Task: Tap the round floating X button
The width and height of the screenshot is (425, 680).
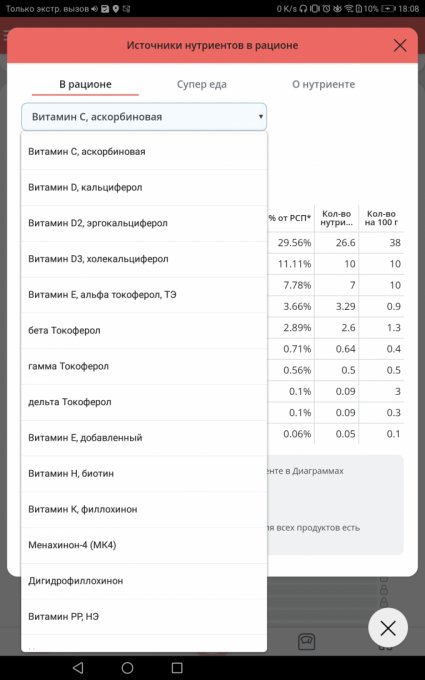Action: pyautogui.click(x=388, y=628)
